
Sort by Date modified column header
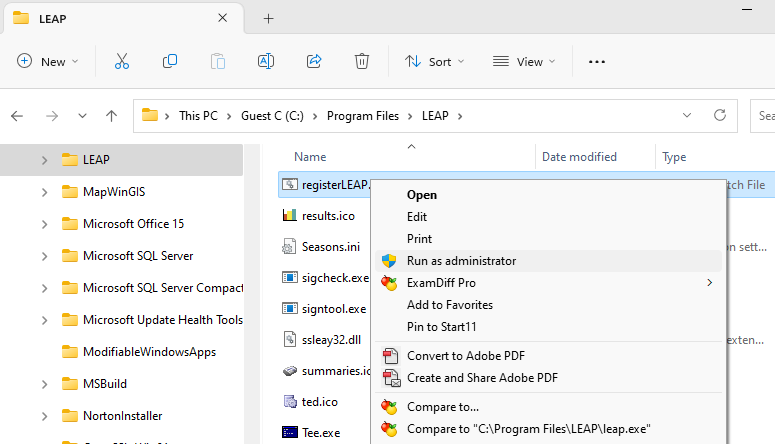coord(579,157)
